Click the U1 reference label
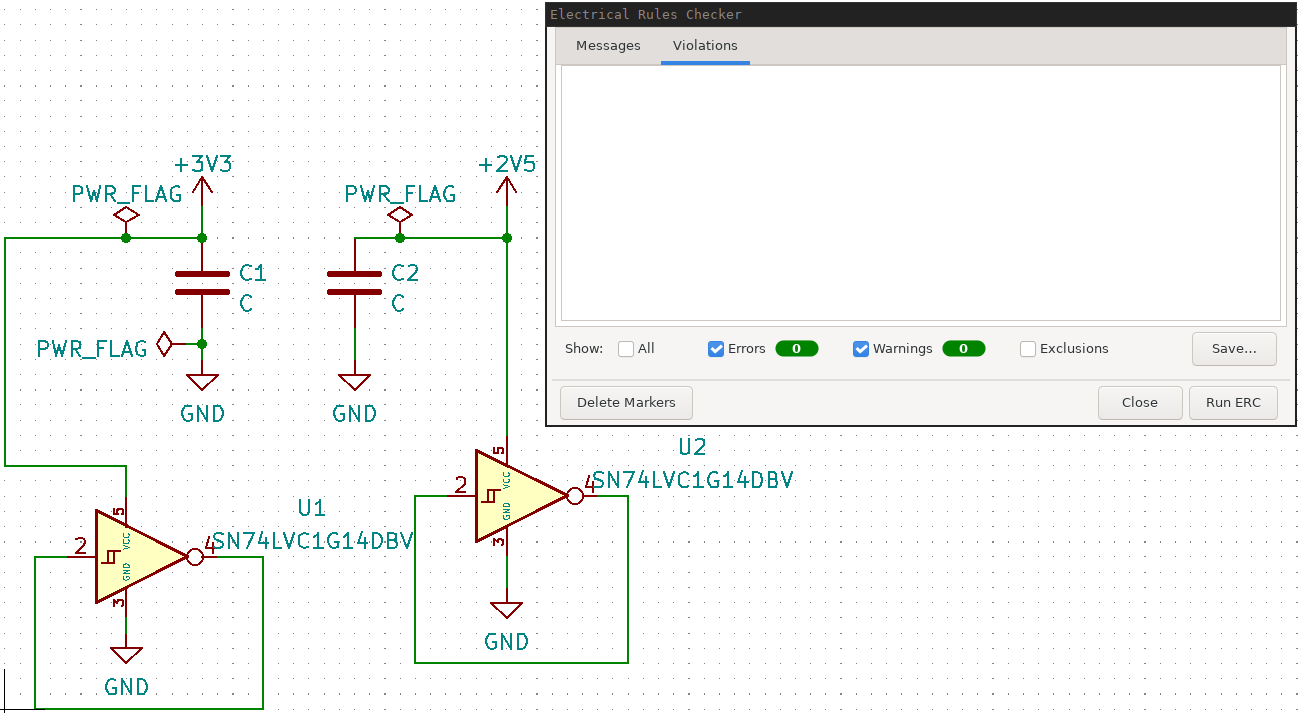 (x=311, y=507)
